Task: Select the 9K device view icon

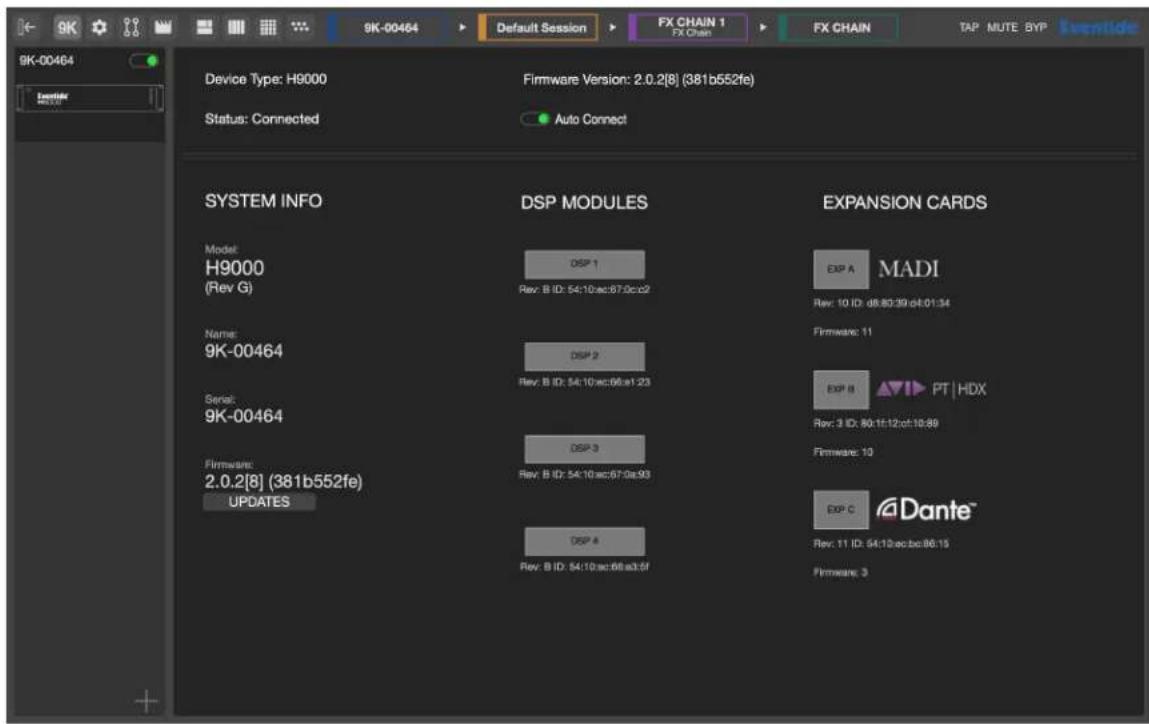Action: tap(67, 28)
